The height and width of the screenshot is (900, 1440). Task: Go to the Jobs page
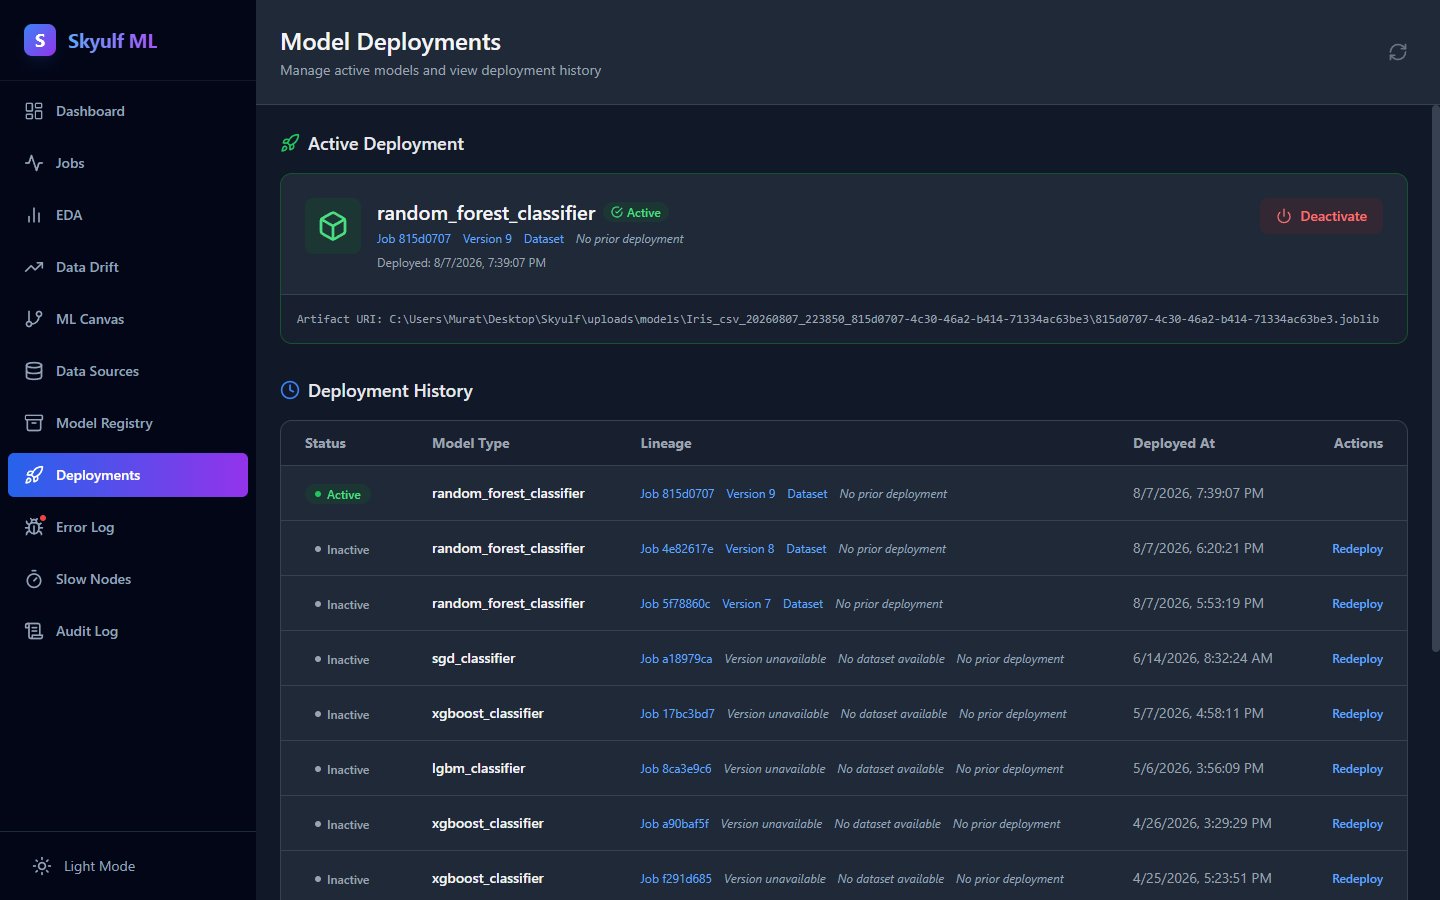click(x=128, y=163)
